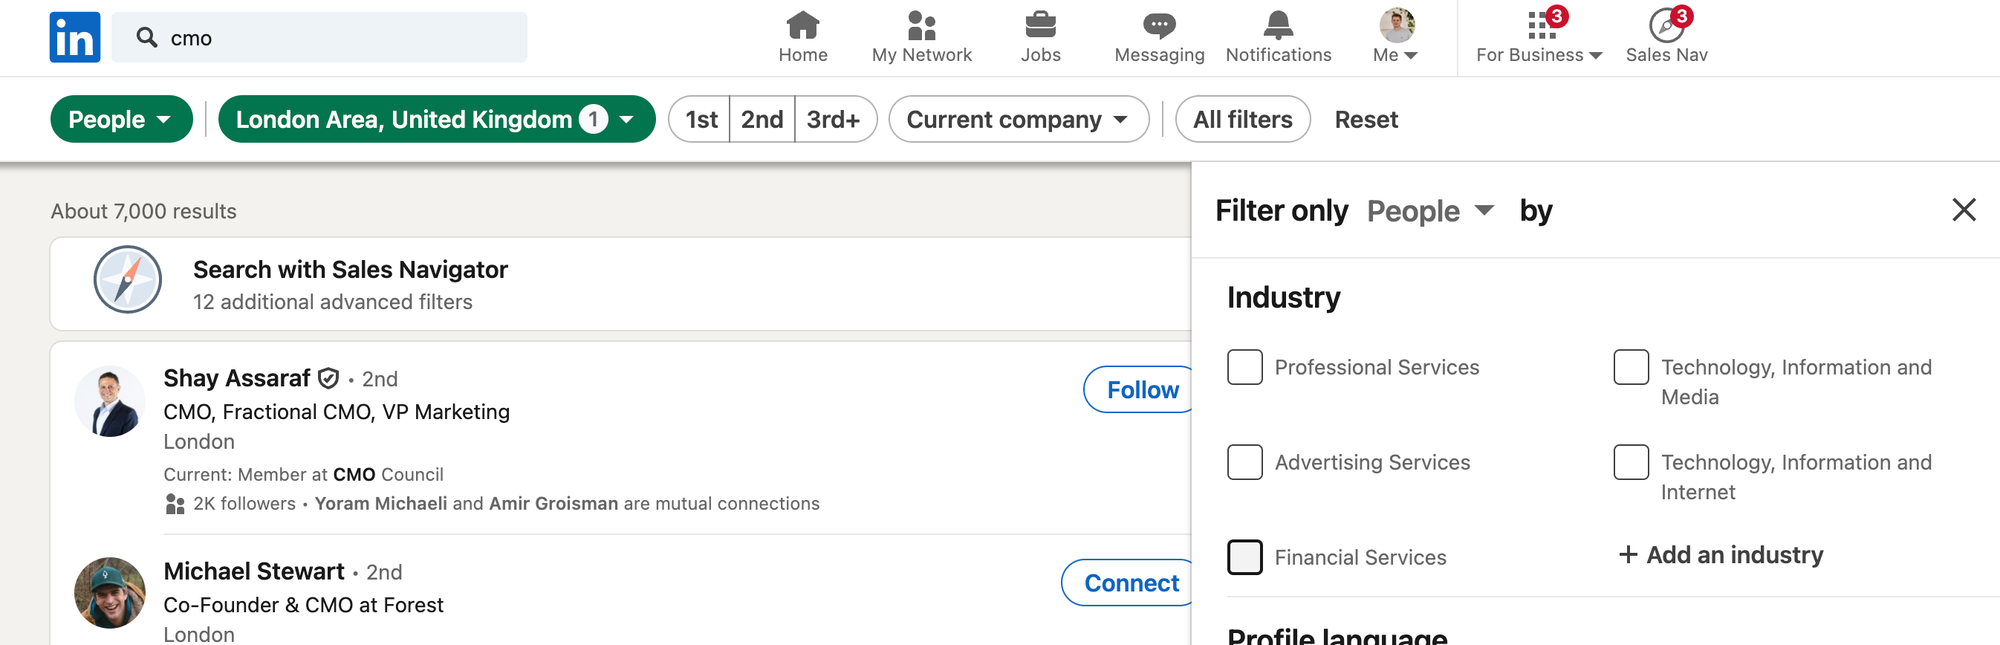Close the filter panel with X

click(1963, 210)
